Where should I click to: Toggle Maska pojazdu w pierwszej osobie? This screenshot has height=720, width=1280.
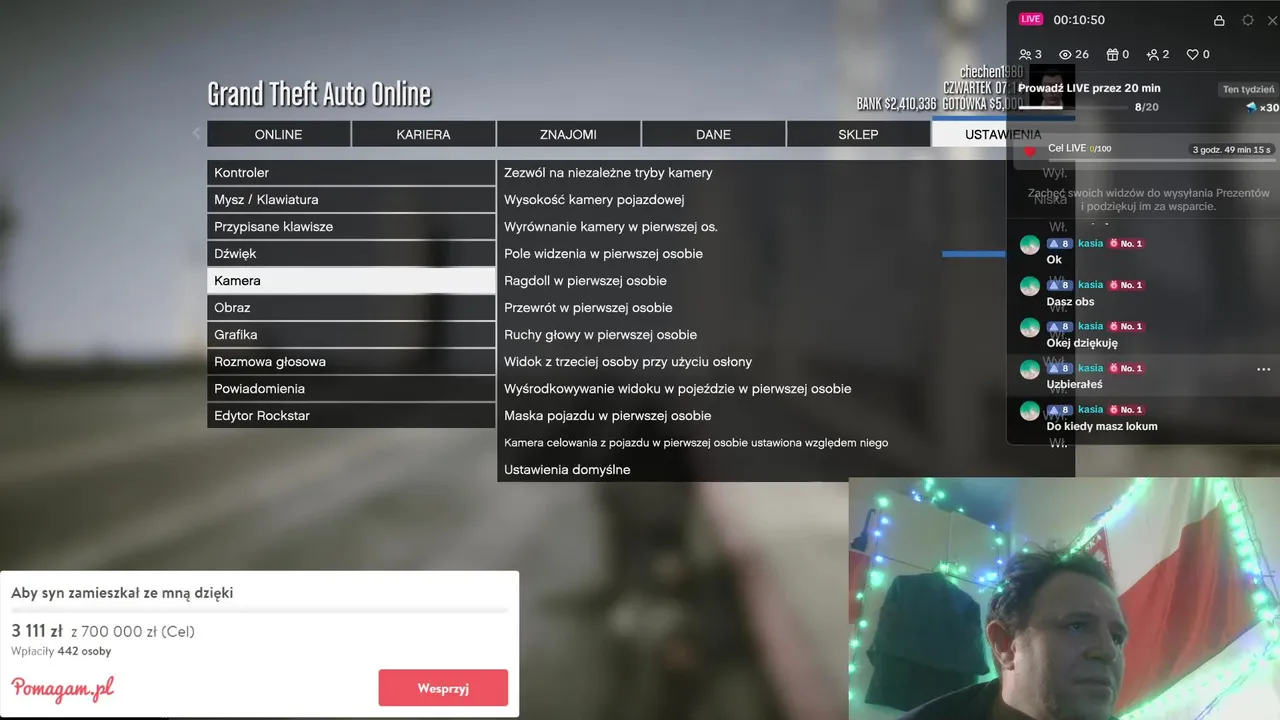786,415
